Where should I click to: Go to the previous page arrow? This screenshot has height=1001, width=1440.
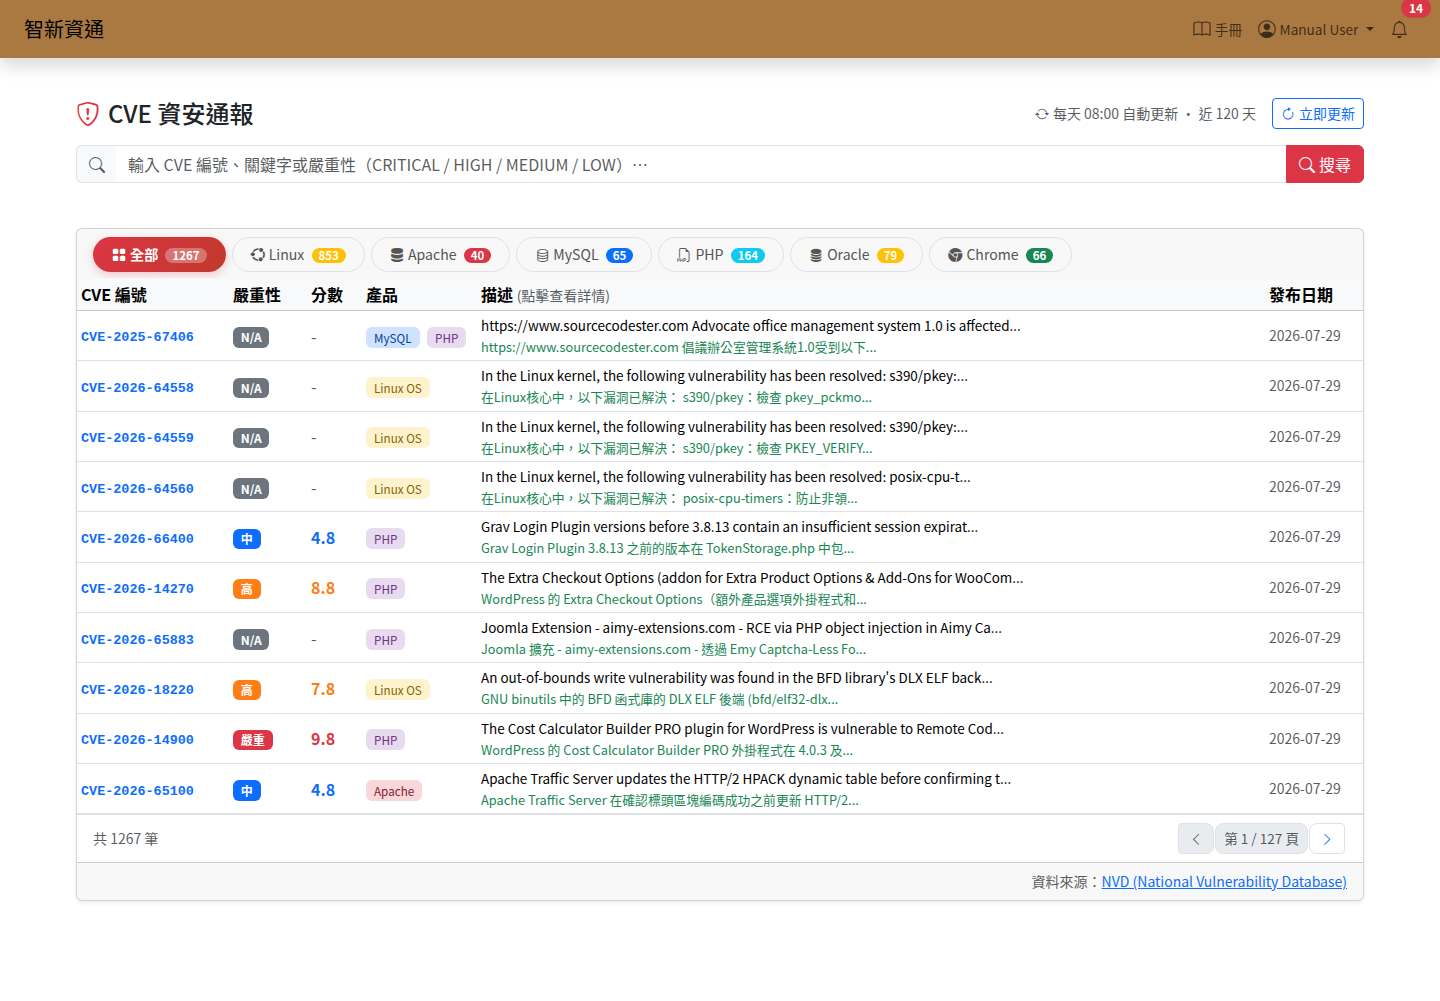click(1196, 839)
